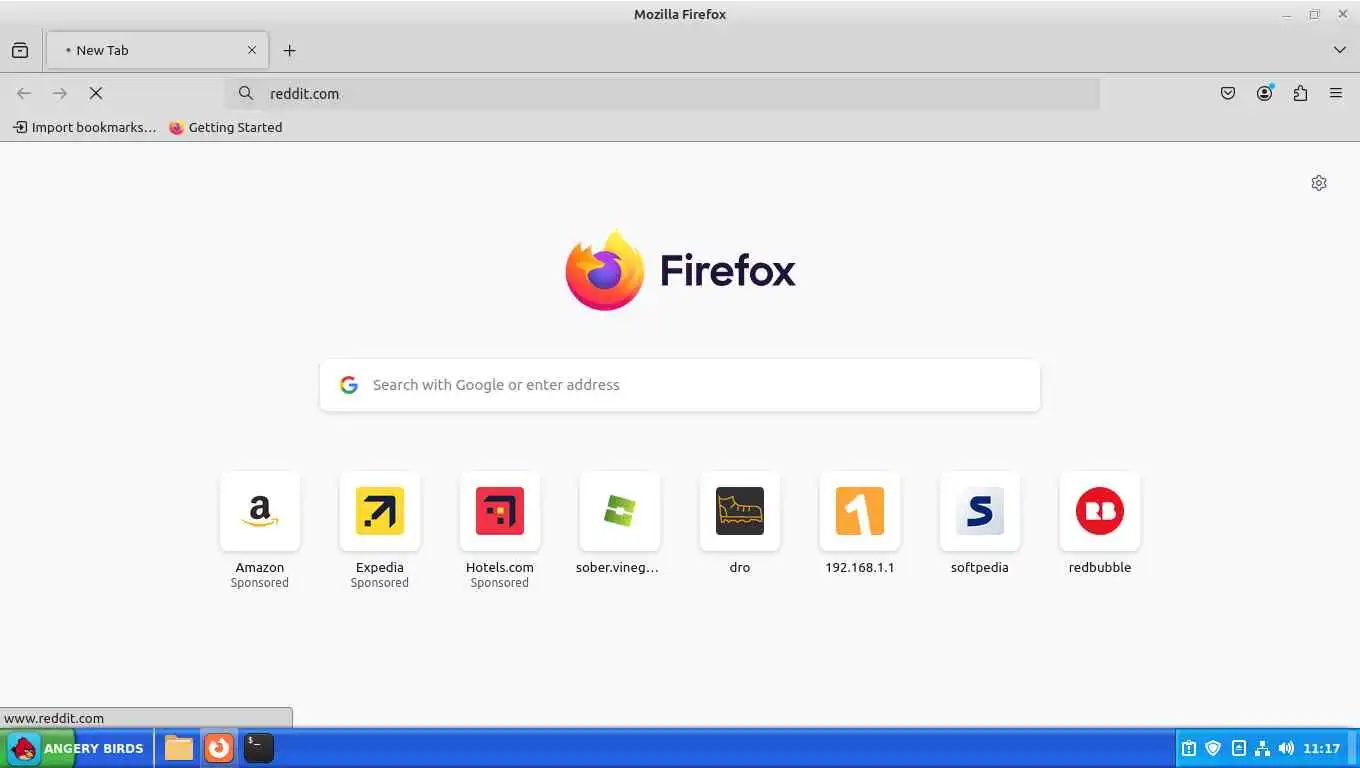Click the 11:17 taskbar clock

[x=1321, y=748]
